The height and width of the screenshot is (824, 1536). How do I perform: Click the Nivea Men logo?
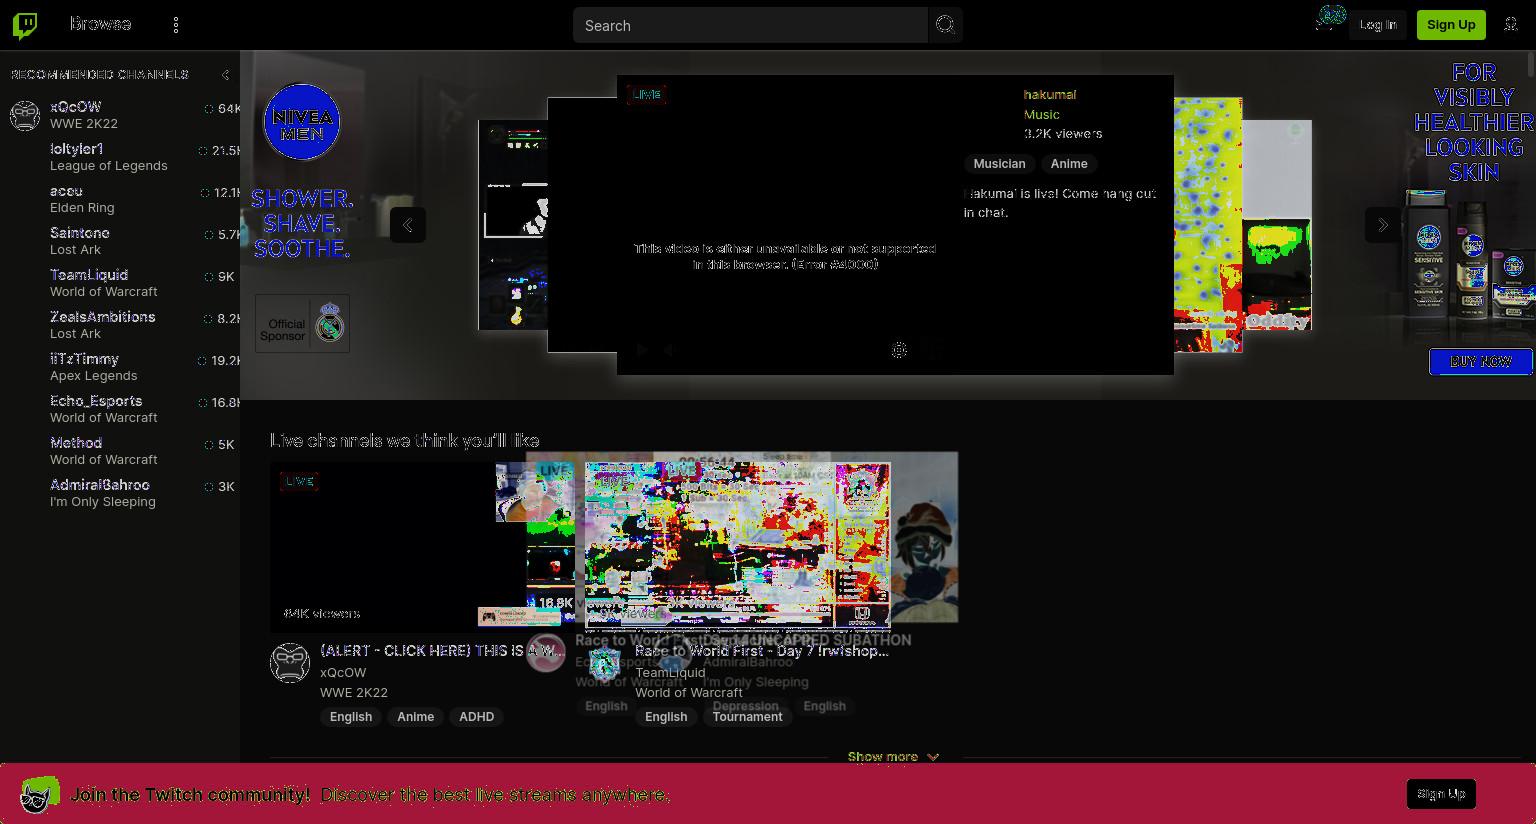tap(301, 122)
